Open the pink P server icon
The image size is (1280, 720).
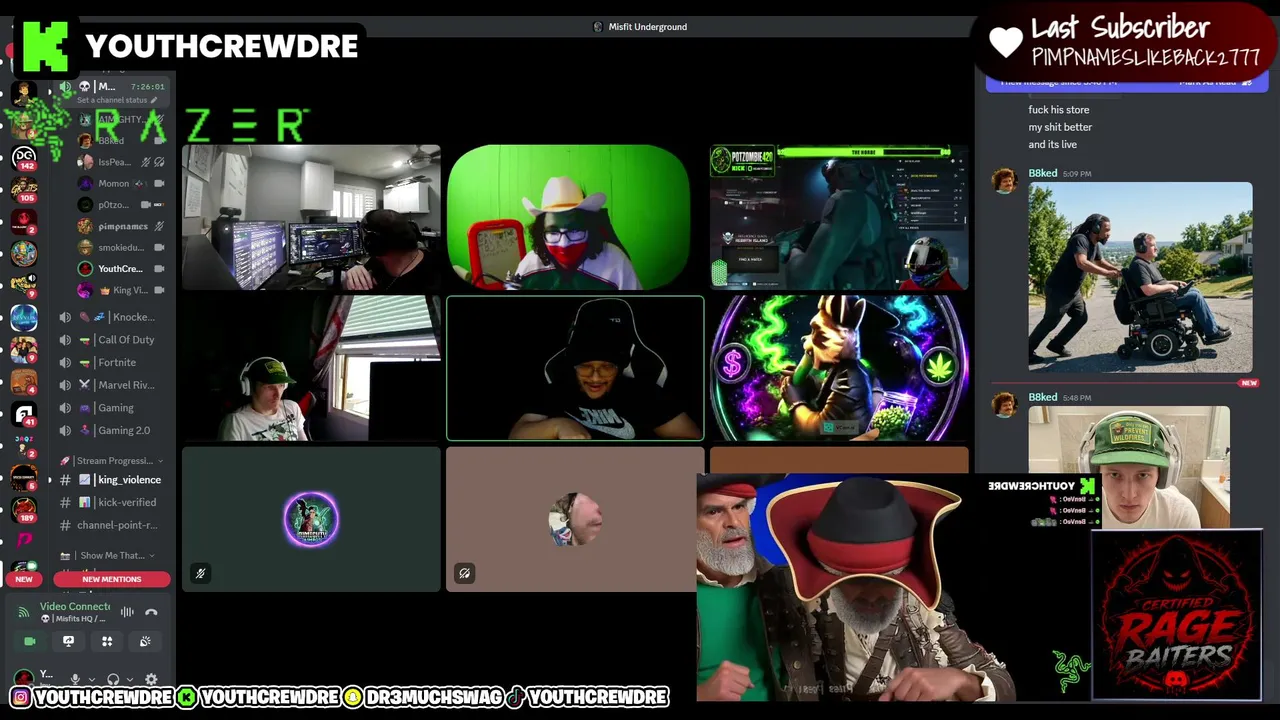[24, 540]
